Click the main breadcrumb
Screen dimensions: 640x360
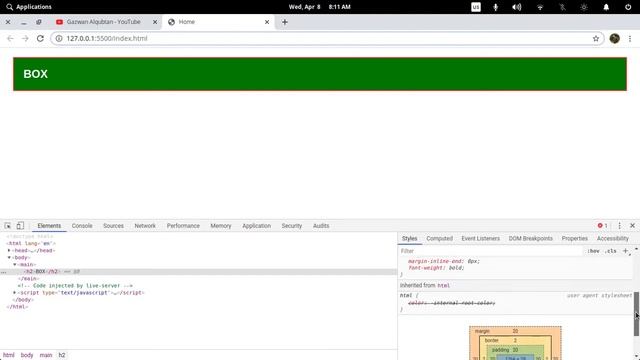46,355
